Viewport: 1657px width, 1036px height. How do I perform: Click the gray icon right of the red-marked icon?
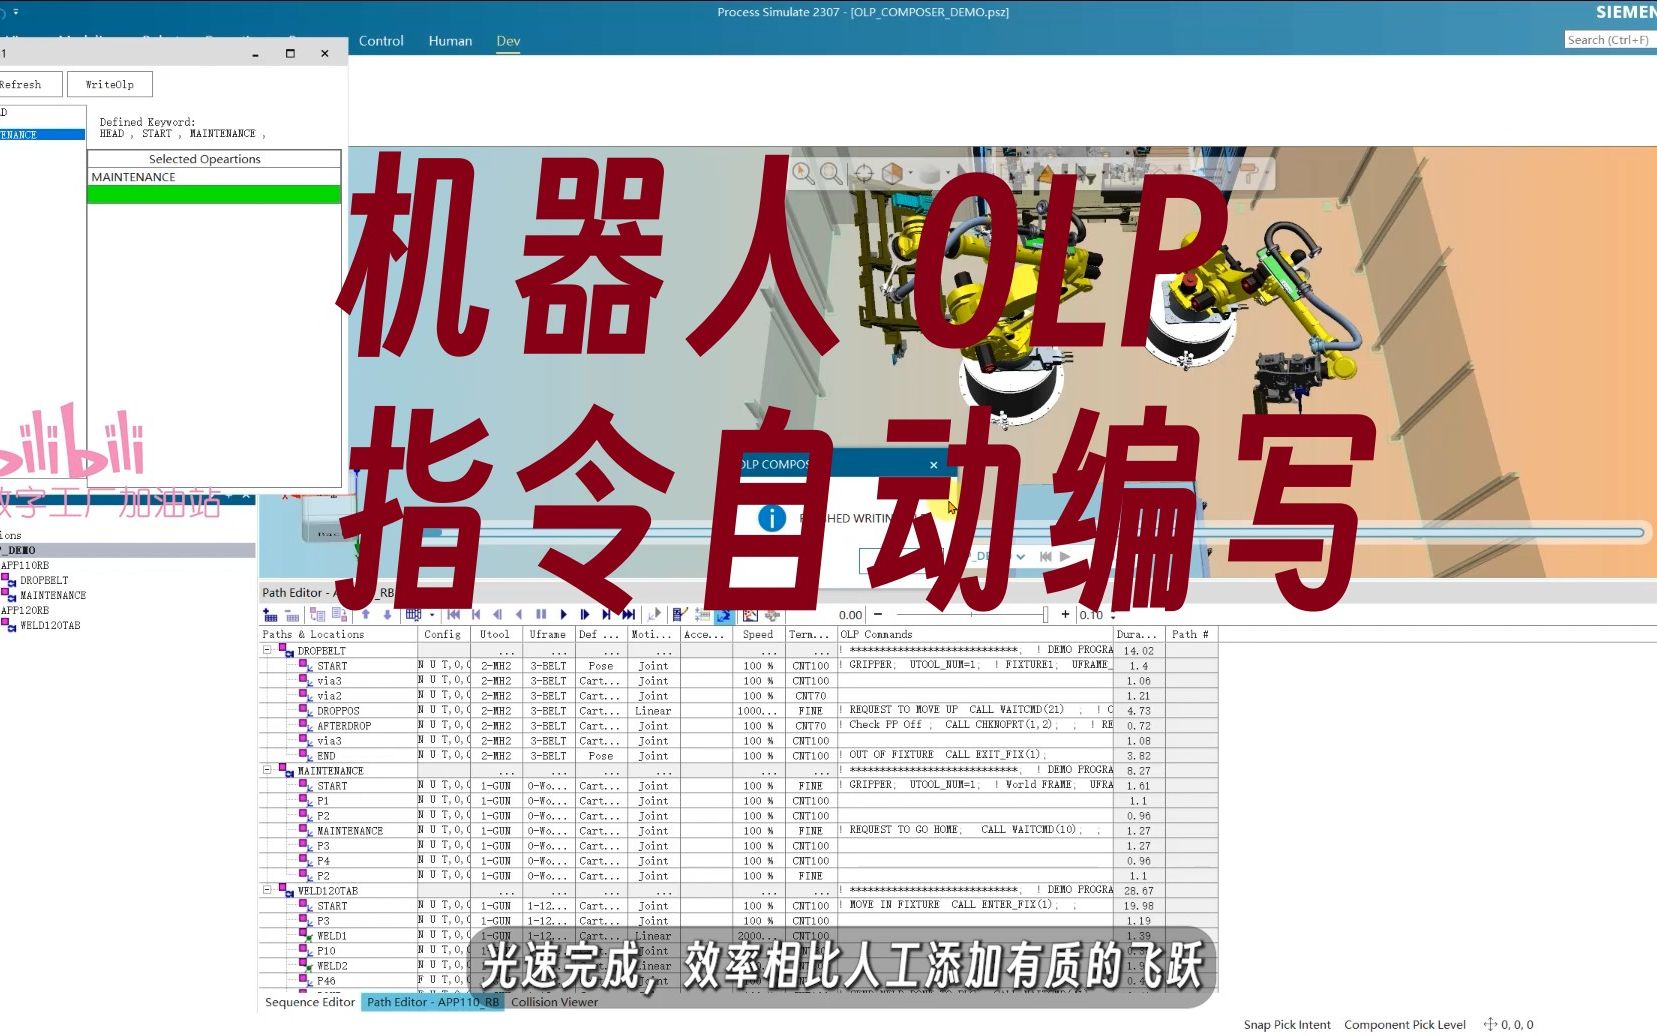coord(772,615)
